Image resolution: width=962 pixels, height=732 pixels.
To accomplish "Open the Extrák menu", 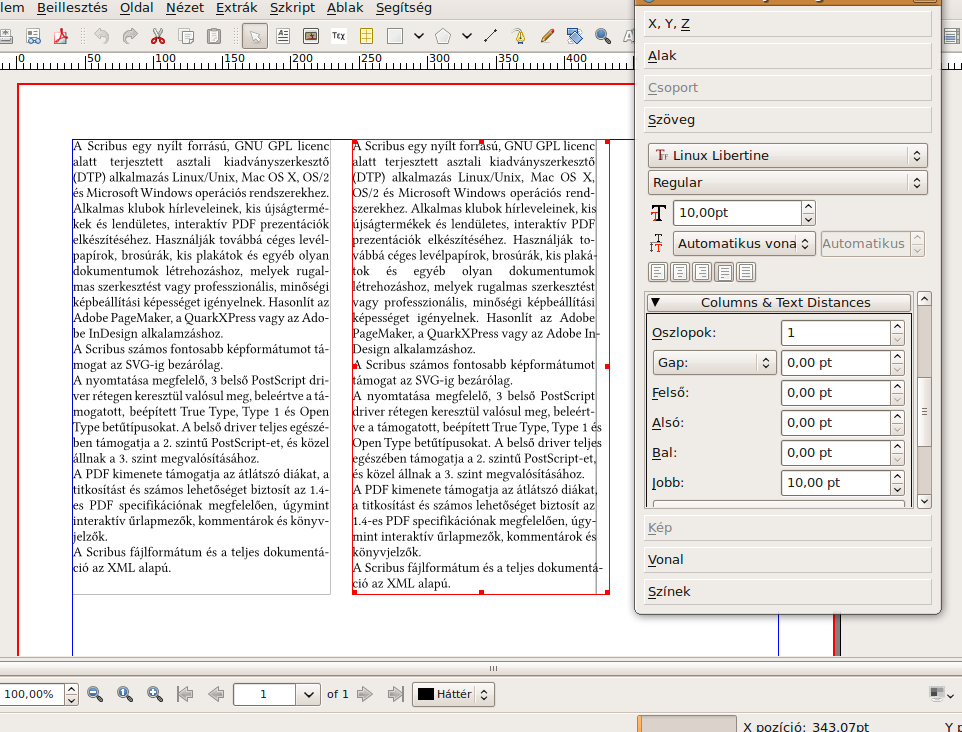I will click(236, 8).
